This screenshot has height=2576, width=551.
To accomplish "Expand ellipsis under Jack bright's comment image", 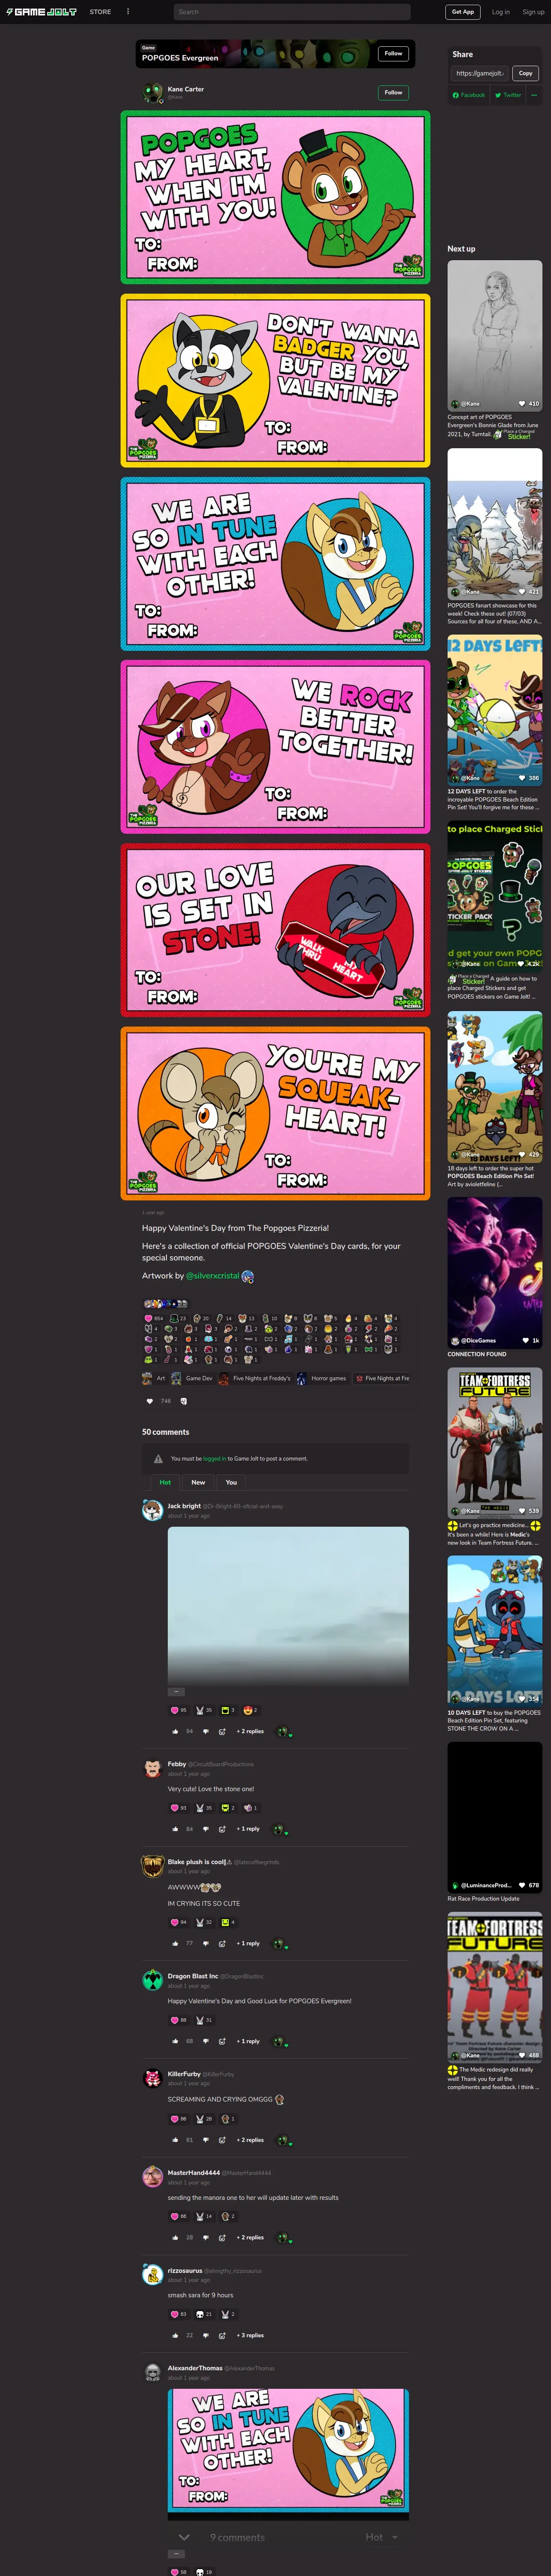I will click(177, 1692).
